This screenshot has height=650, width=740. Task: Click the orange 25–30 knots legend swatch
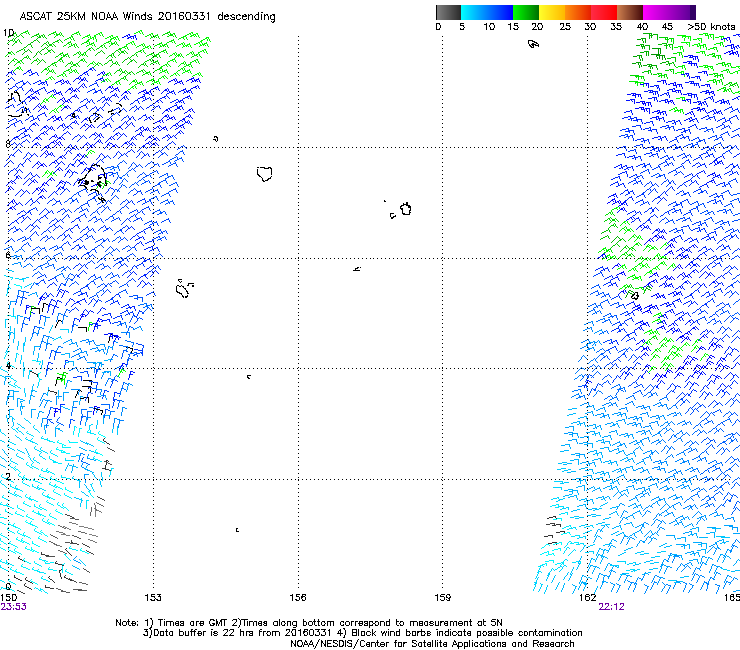point(578,12)
